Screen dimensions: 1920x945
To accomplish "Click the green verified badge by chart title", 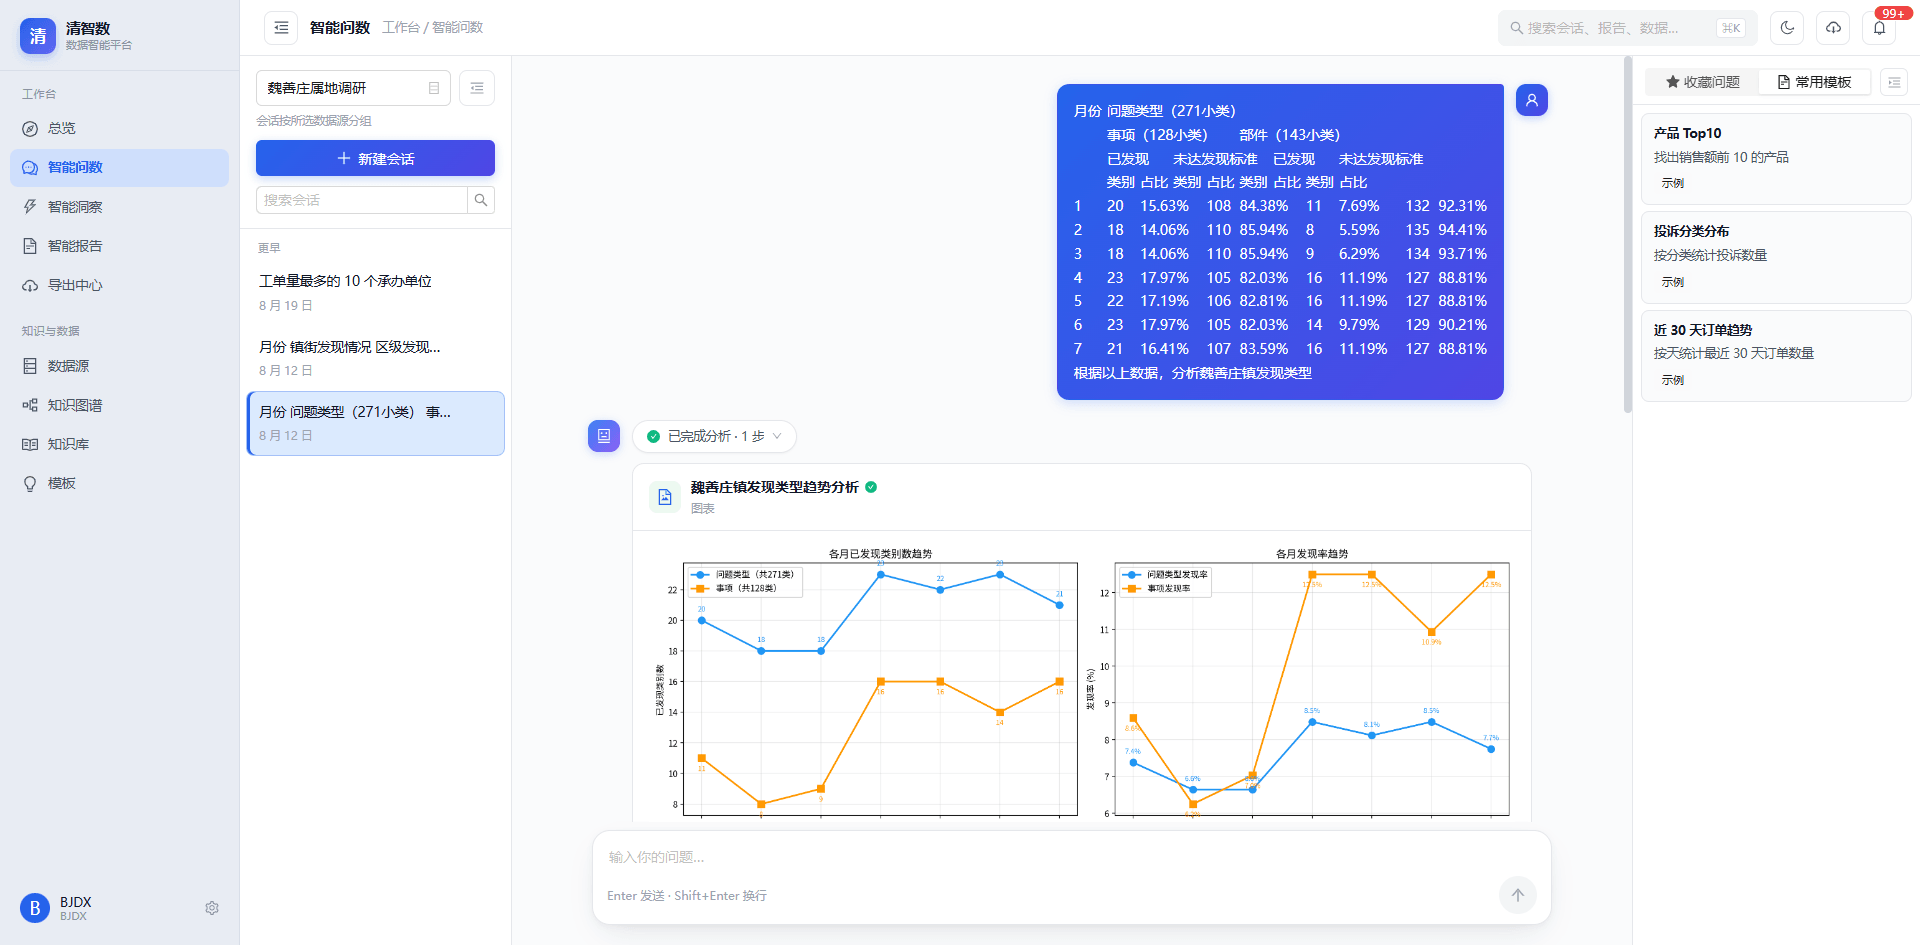I will (x=871, y=487).
